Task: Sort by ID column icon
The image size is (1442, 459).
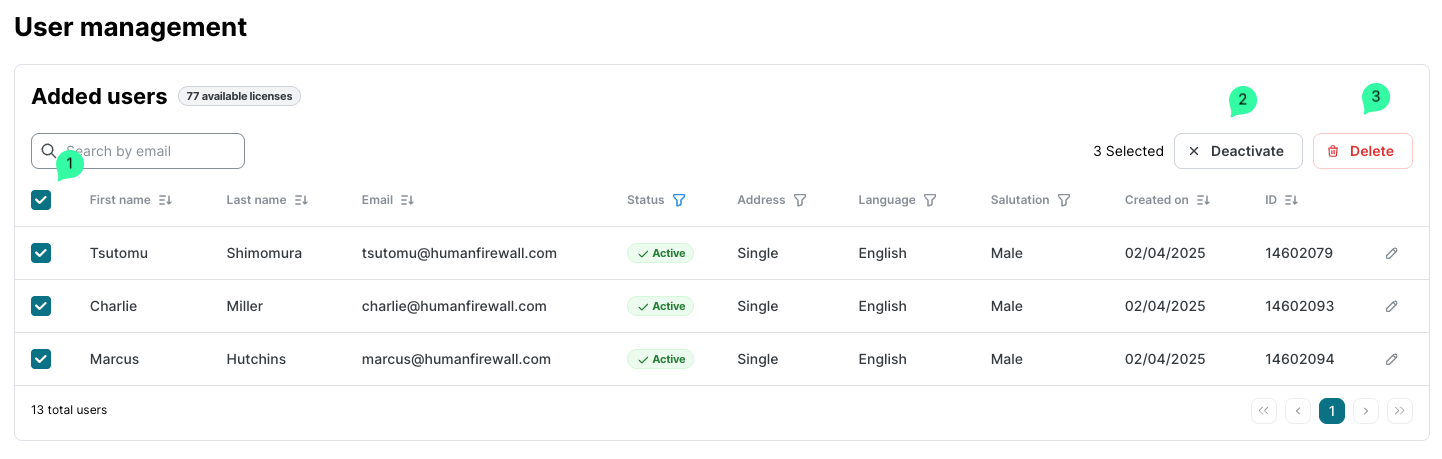Action: 1292,200
